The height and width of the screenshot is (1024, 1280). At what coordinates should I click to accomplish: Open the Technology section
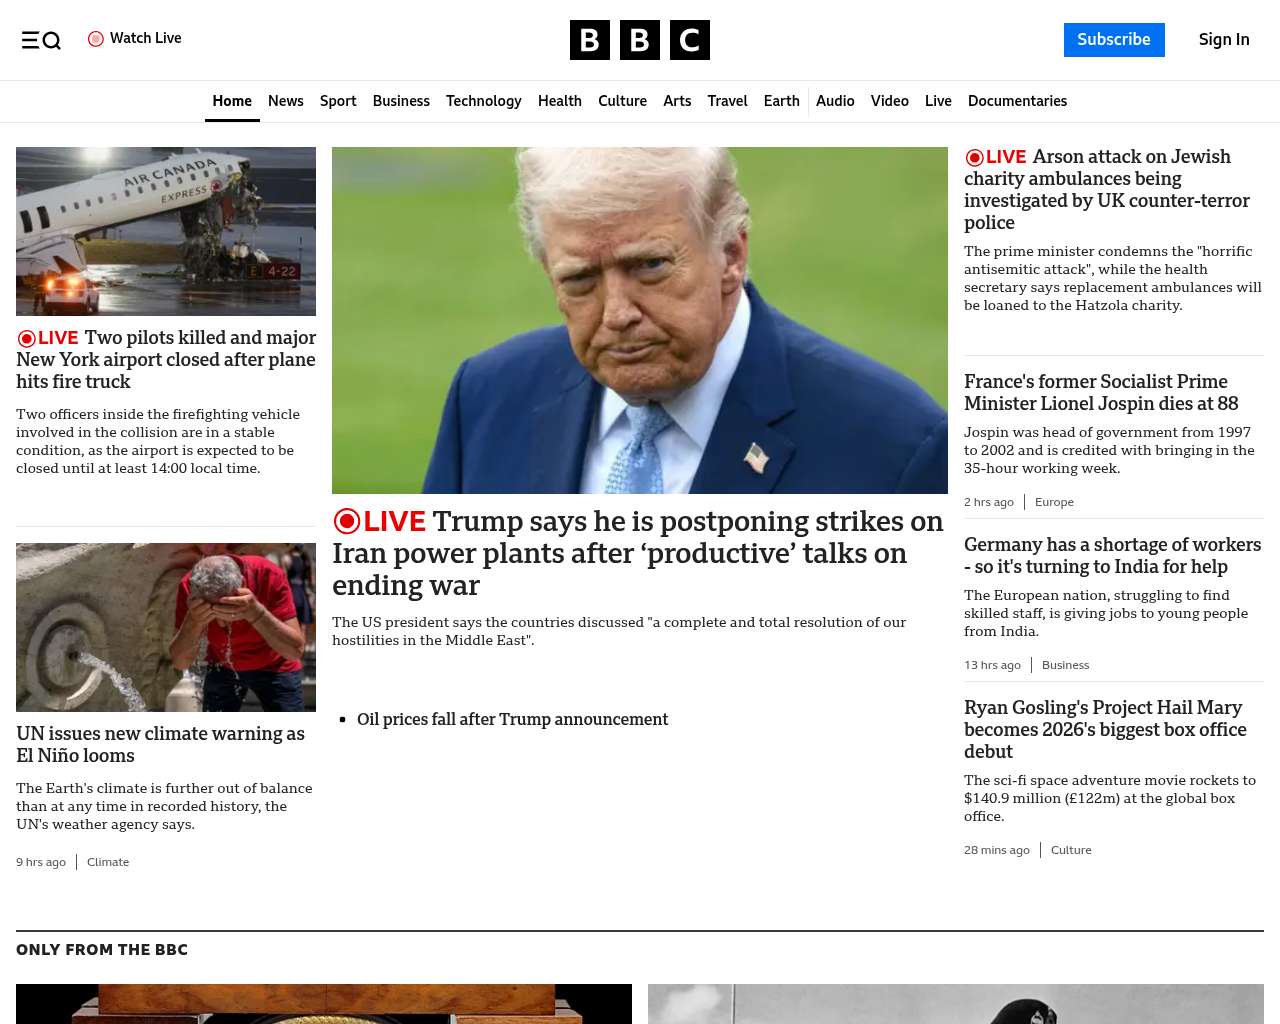pos(484,101)
